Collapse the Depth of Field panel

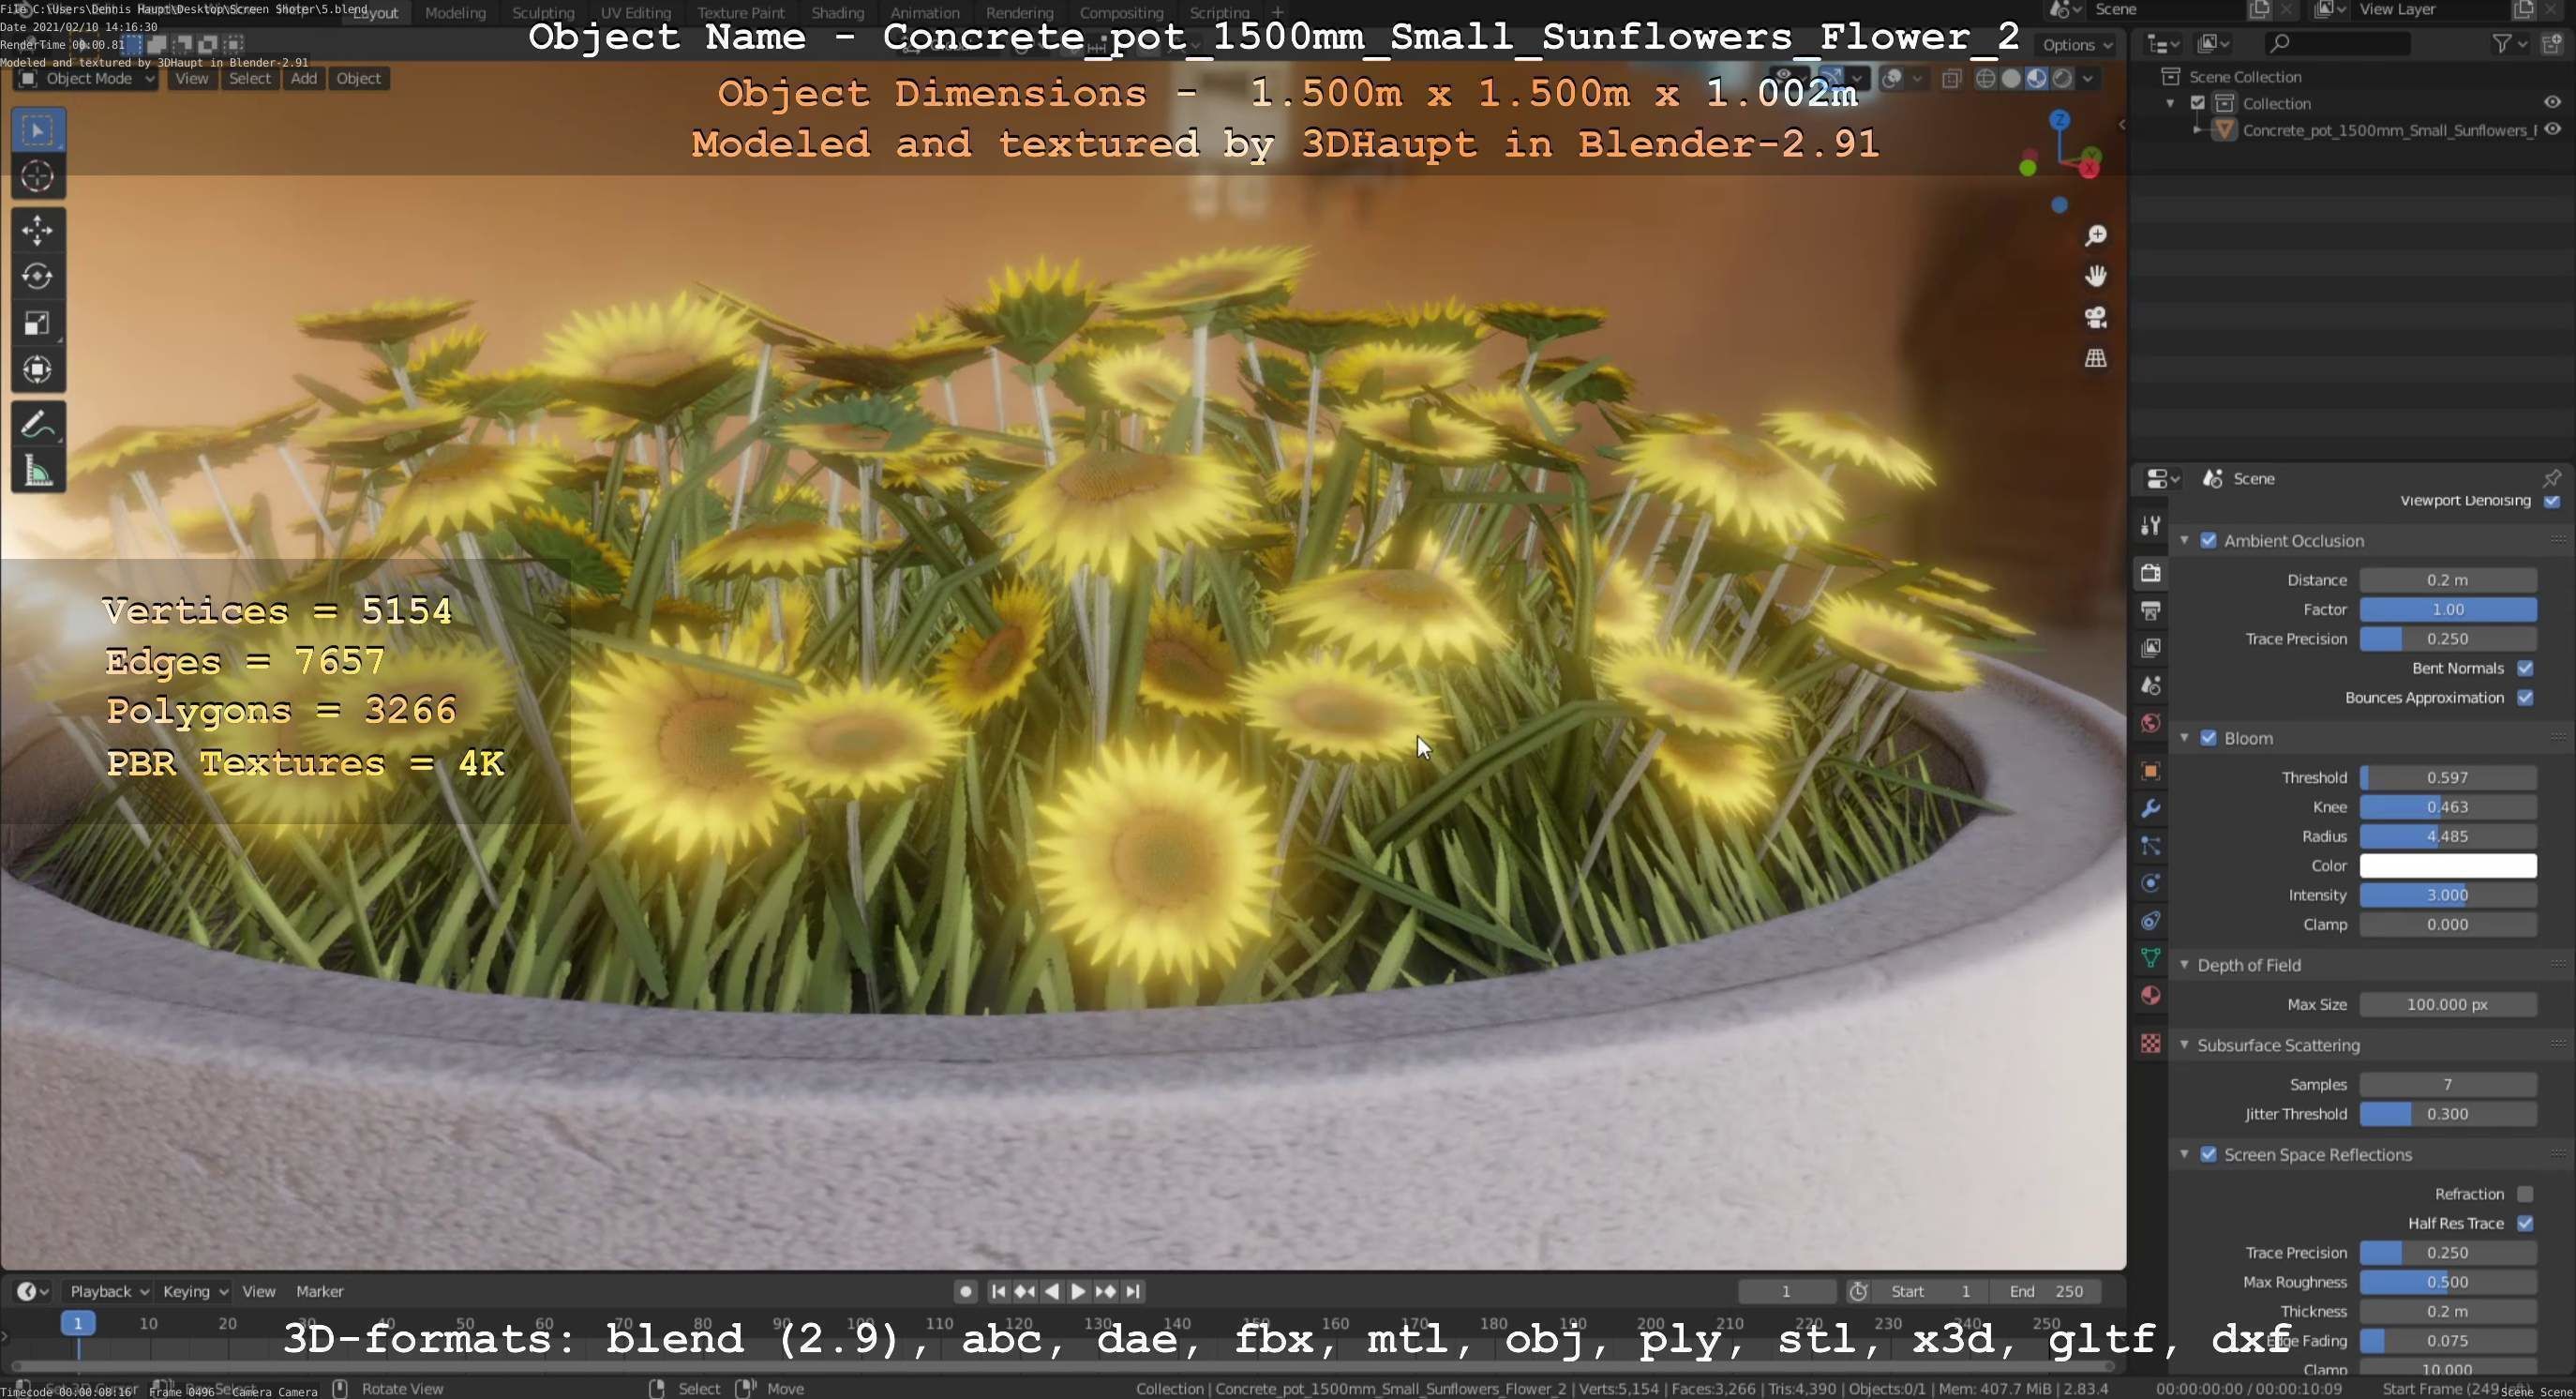pyautogui.click(x=2184, y=965)
